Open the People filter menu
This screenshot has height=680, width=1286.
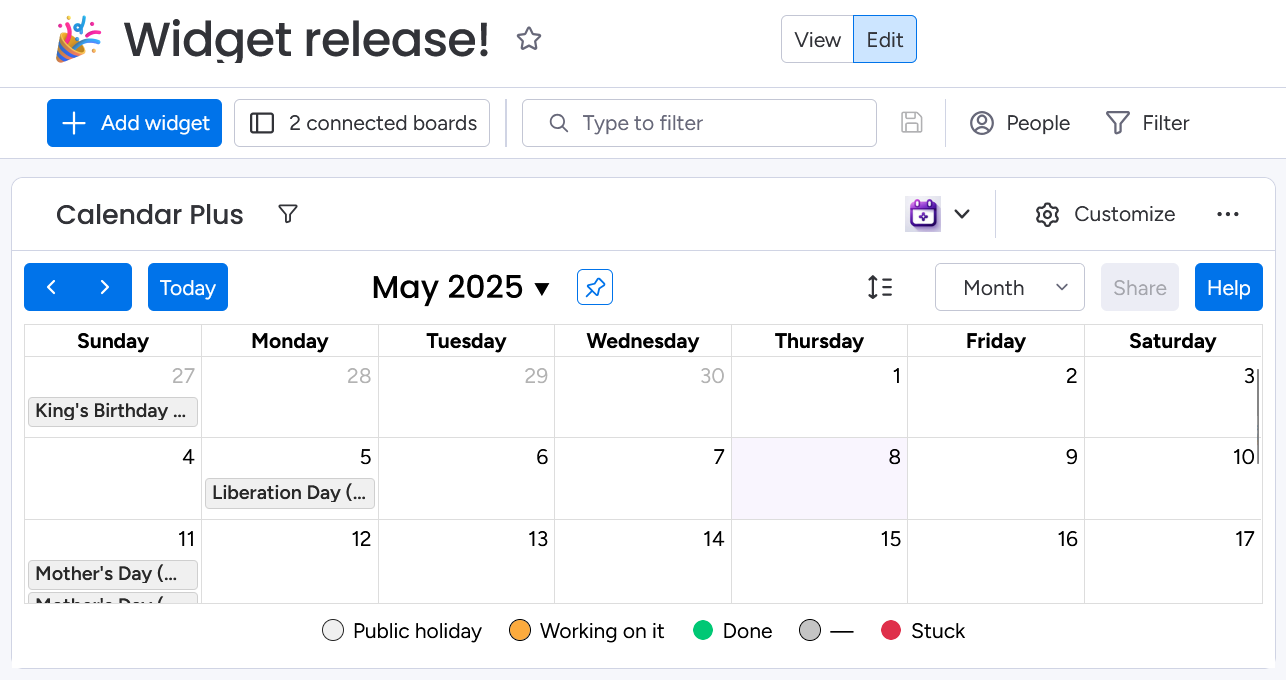click(1020, 123)
